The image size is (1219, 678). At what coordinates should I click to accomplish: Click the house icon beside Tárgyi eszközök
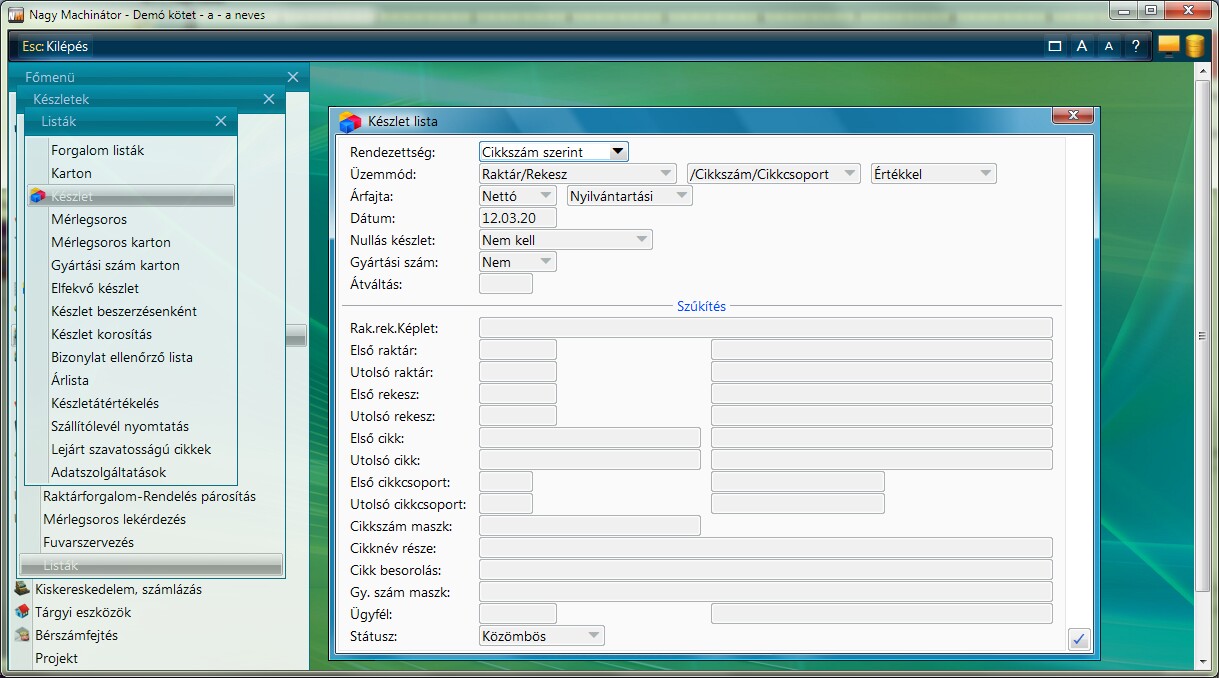[x=22, y=612]
